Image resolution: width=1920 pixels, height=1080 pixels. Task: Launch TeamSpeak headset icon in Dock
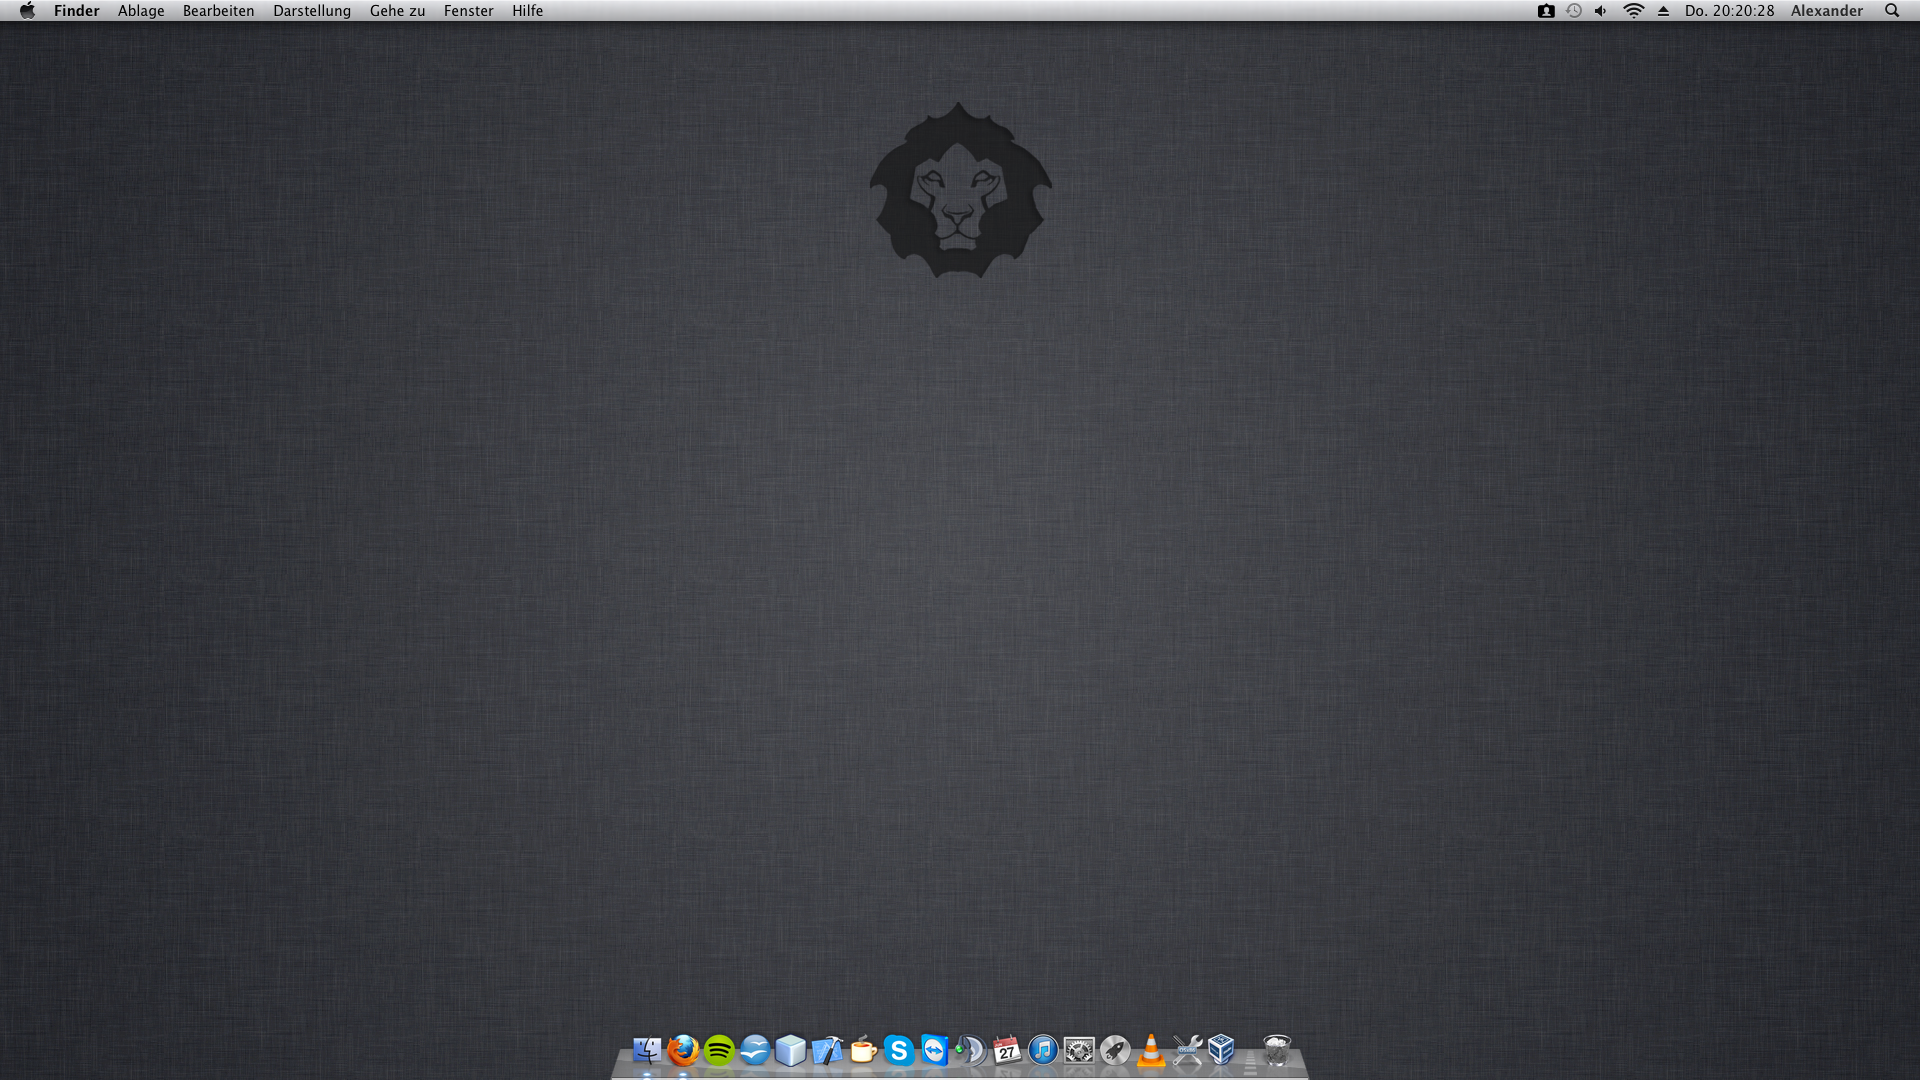[x=971, y=1050]
